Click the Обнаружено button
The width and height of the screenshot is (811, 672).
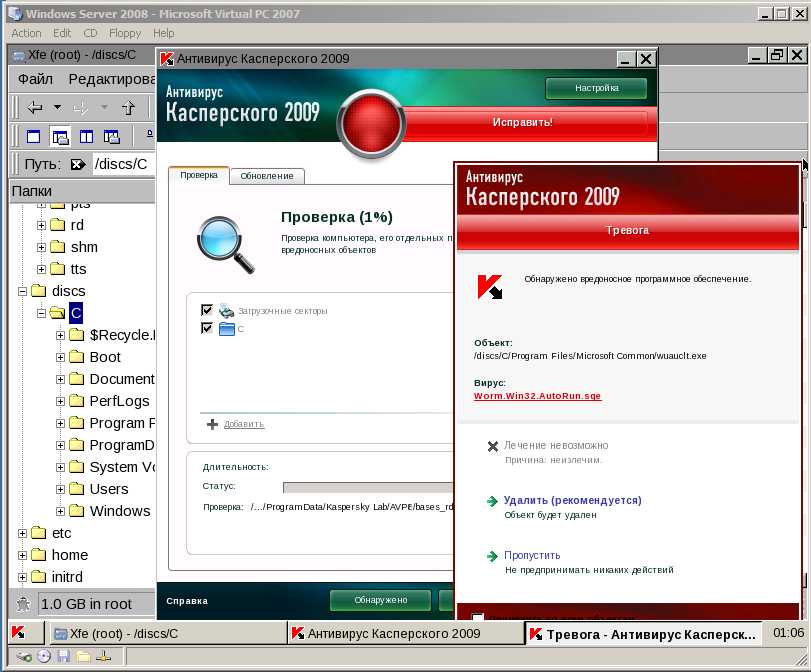pos(381,600)
